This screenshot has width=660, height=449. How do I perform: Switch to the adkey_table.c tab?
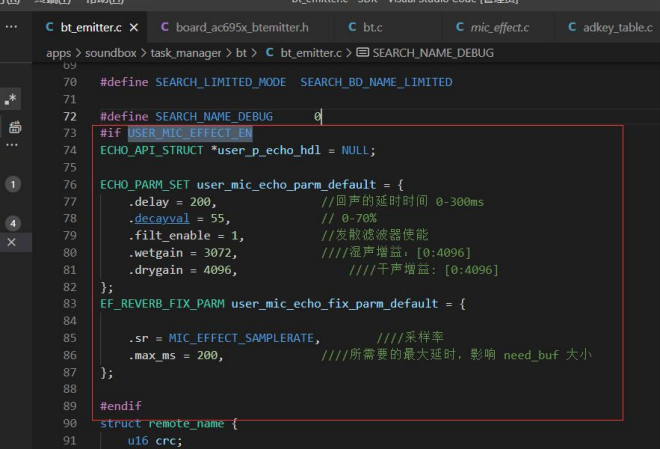pos(617,28)
